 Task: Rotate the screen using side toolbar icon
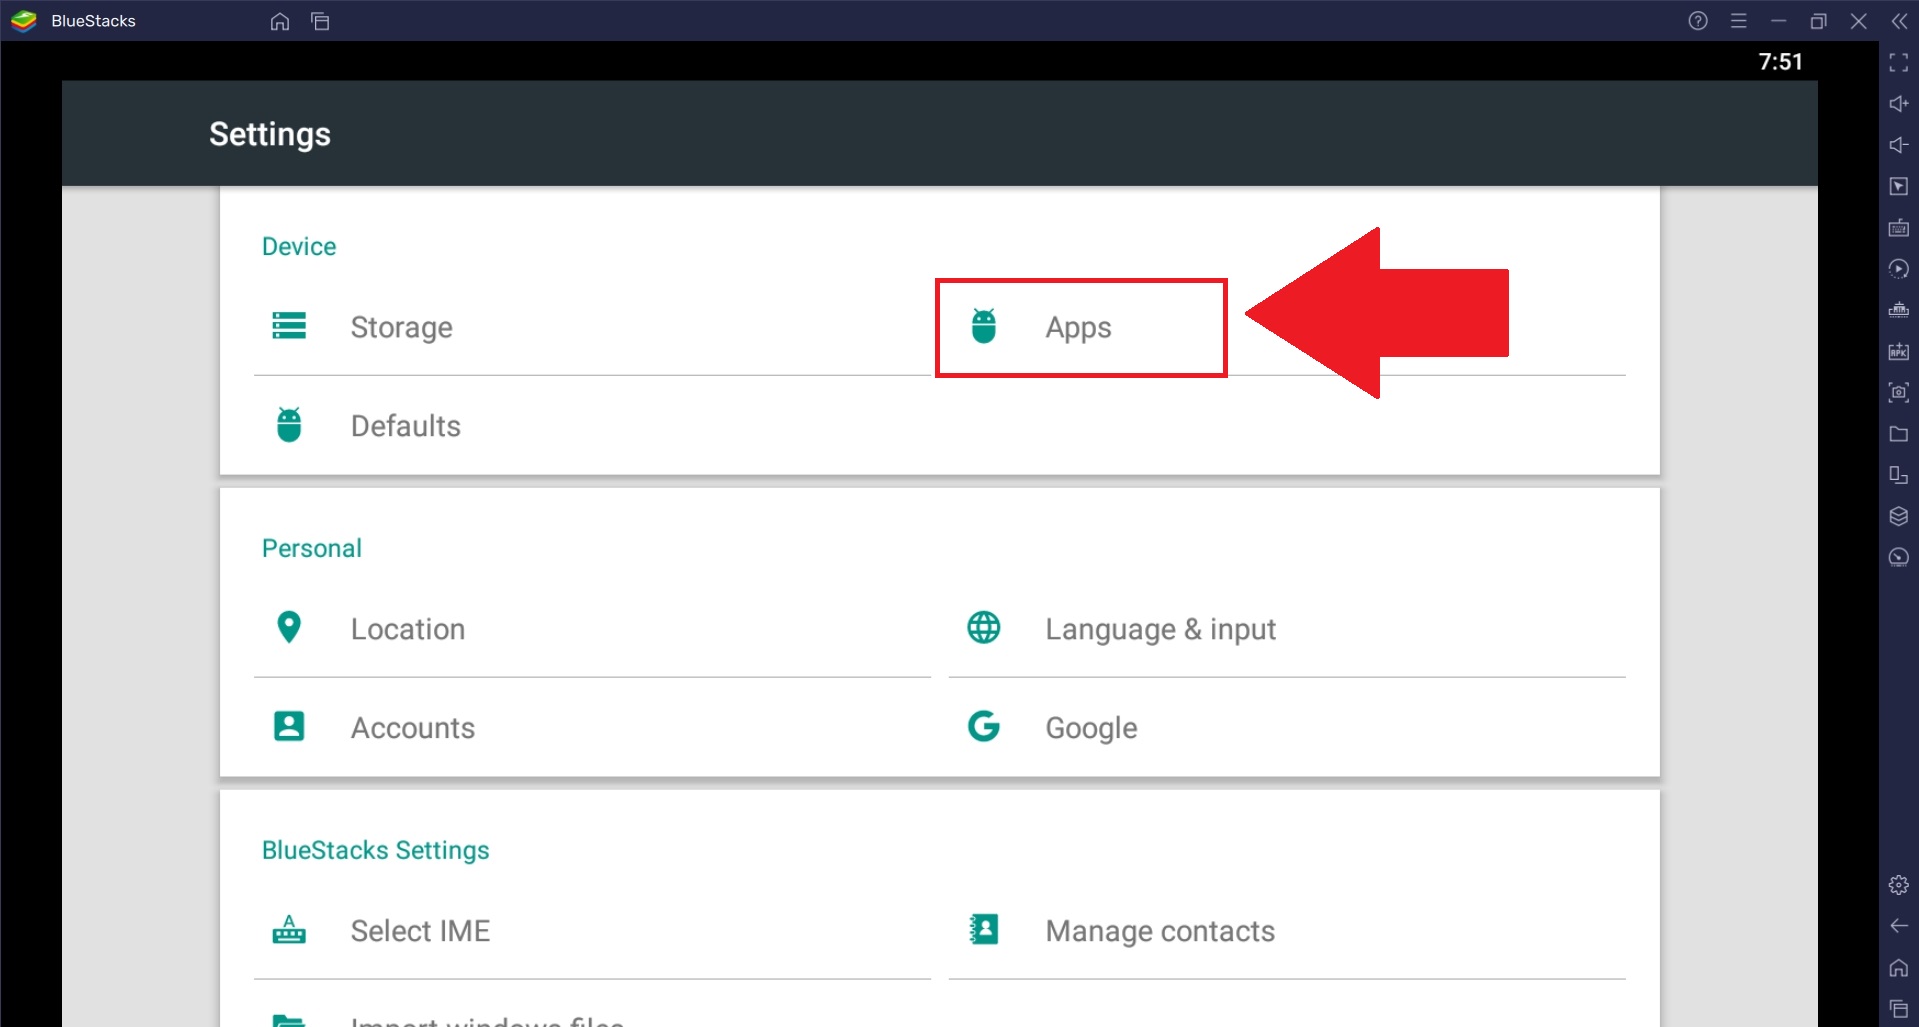tap(1899, 475)
